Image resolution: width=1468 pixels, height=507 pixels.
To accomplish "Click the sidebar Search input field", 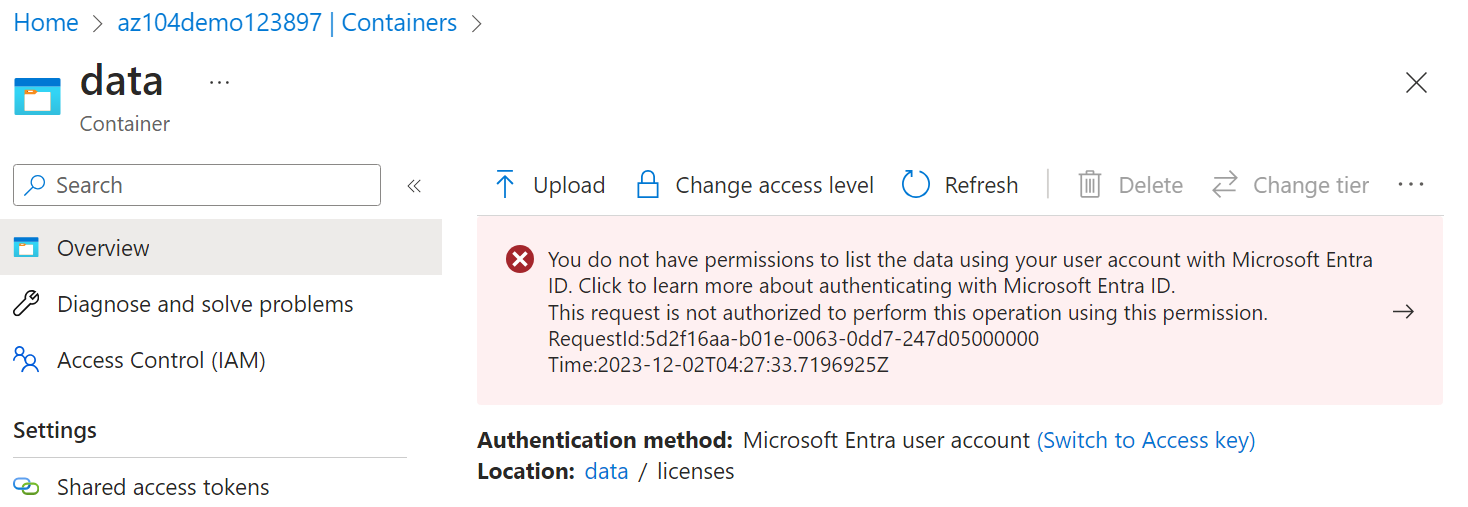I will pyautogui.click(x=210, y=185).
